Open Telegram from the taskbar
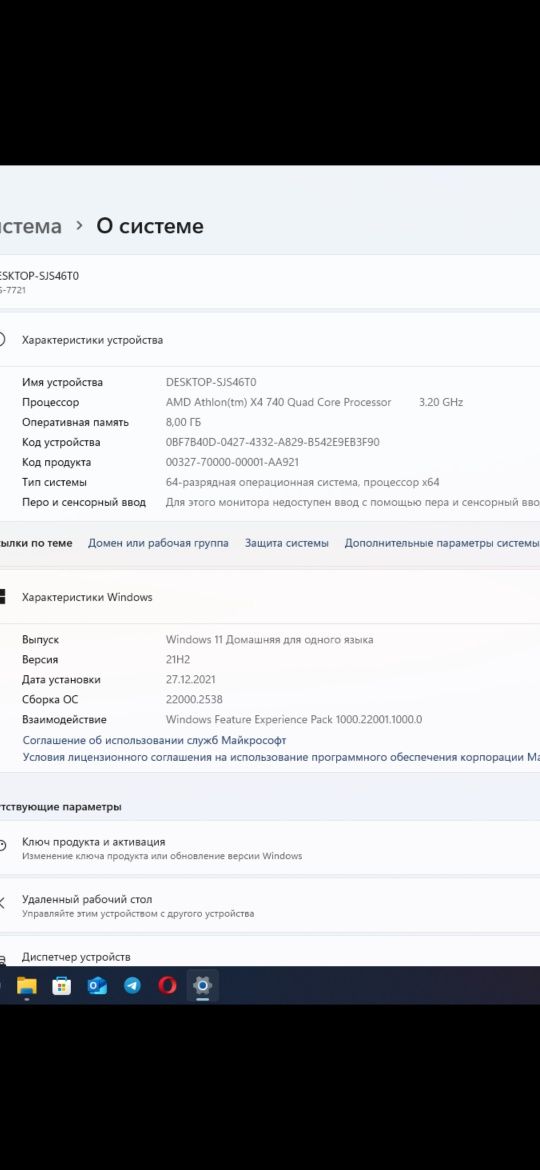 (132, 986)
